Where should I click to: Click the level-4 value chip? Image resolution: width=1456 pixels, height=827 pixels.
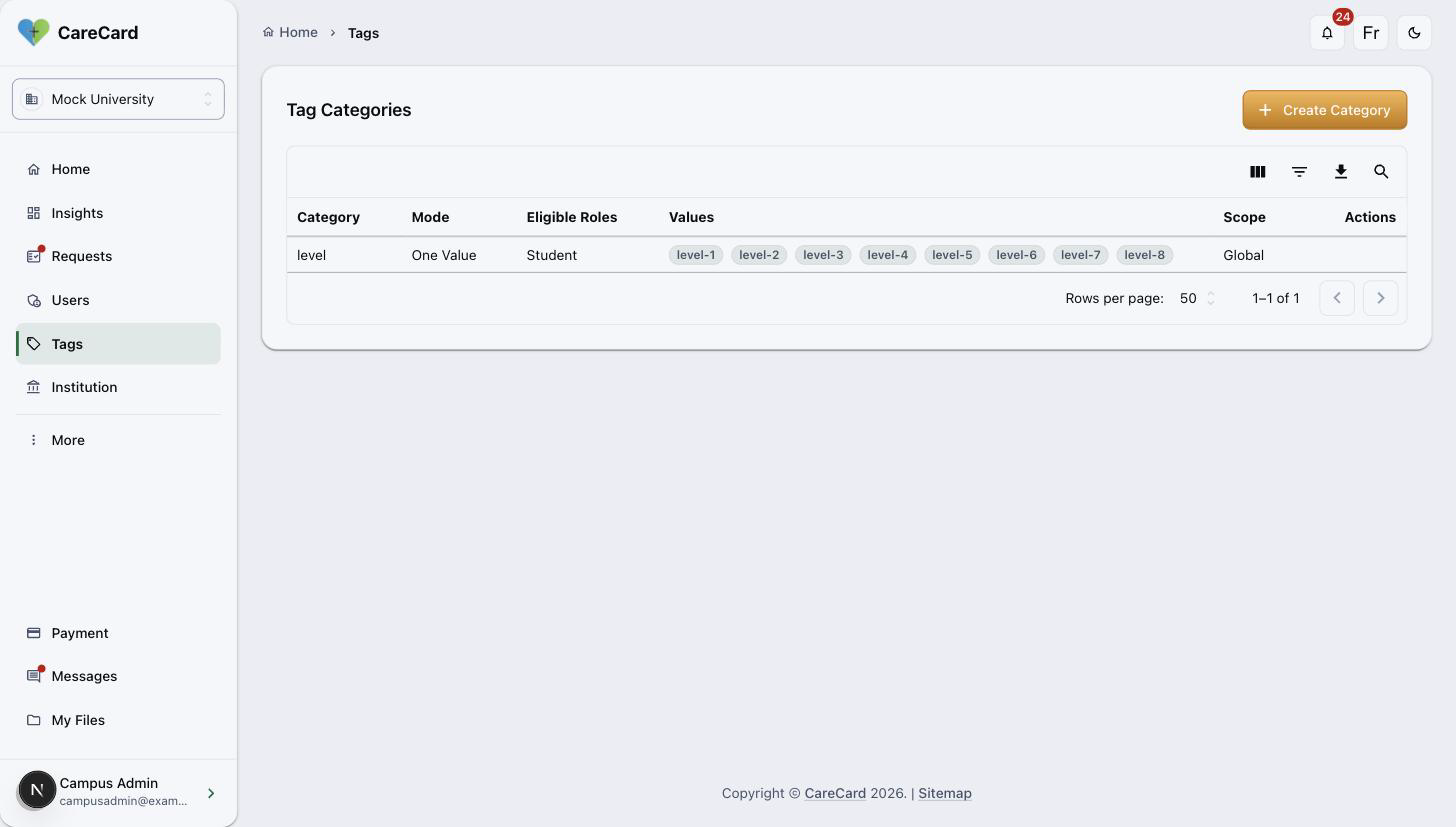click(x=888, y=255)
